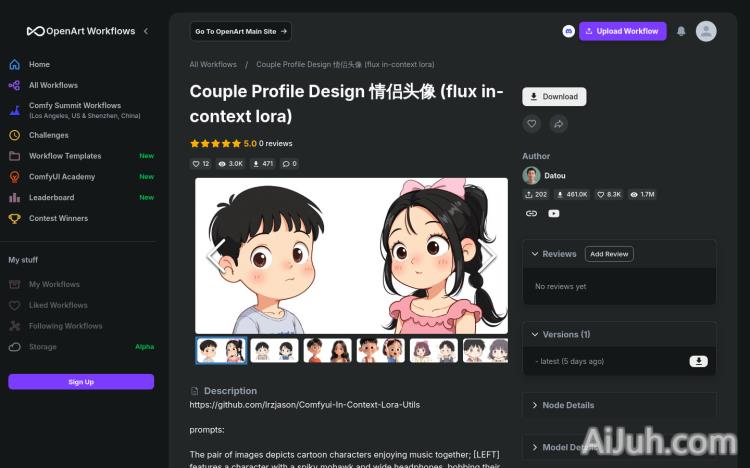Open notifications bell icon
This screenshot has width=750, height=468.
pyautogui.click(x=681, y=31)
